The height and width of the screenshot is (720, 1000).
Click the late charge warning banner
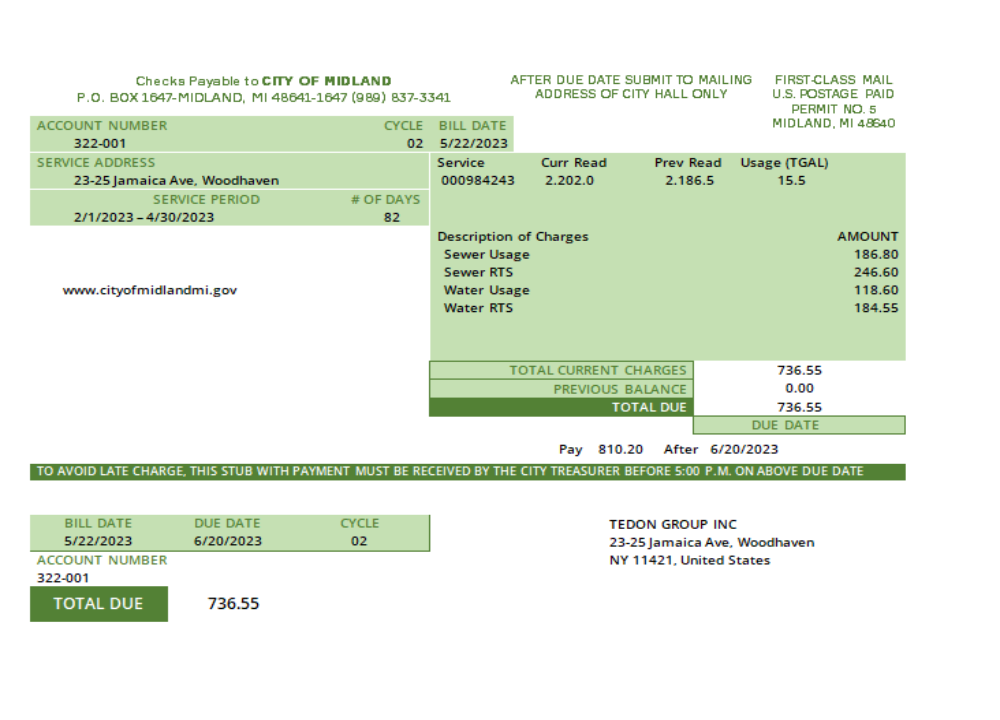tap(467, 472)
